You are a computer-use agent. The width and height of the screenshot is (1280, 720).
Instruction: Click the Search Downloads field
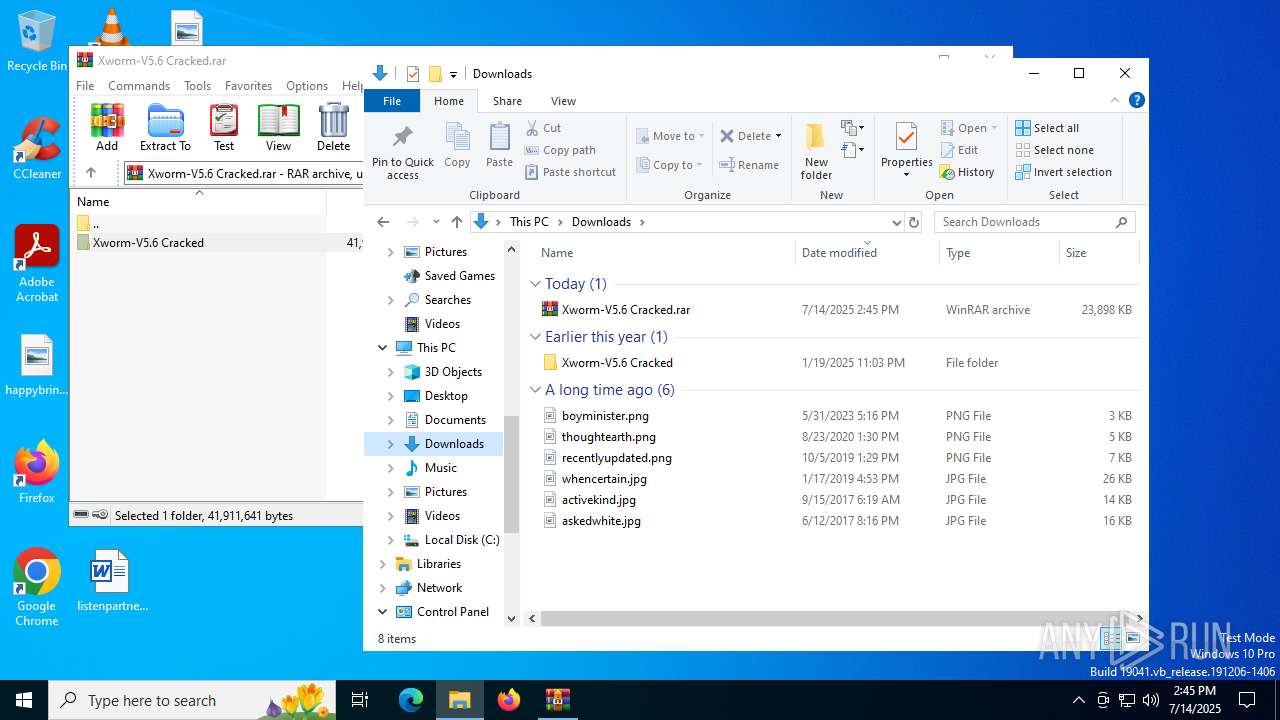(x=1034, y=222)
